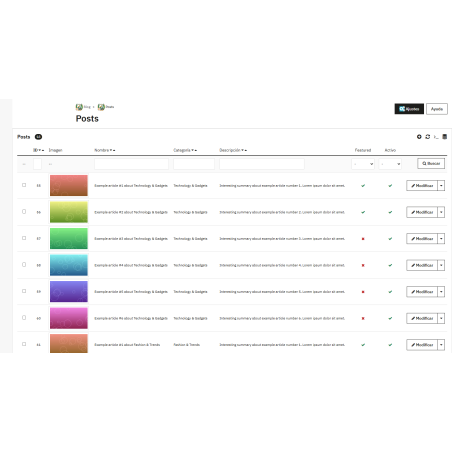Enable Featured on Technology article #5

click(x=363, y=292)
